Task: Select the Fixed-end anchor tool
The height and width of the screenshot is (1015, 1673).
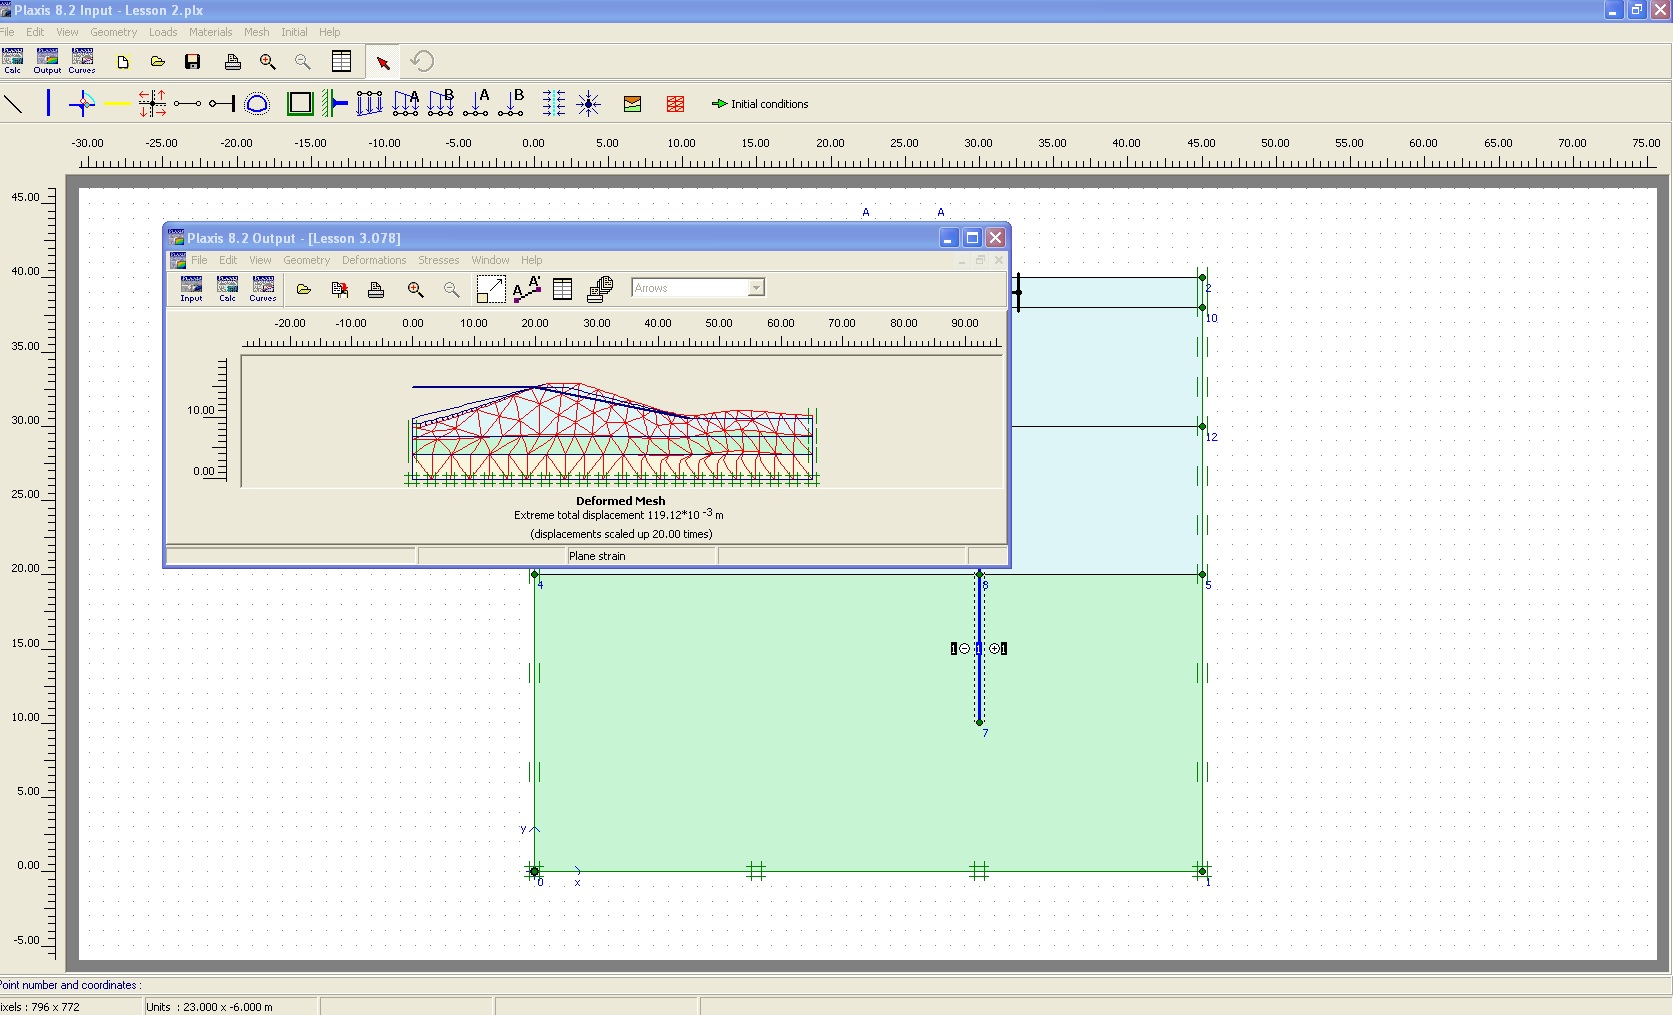Action: (x=222, y=104)
